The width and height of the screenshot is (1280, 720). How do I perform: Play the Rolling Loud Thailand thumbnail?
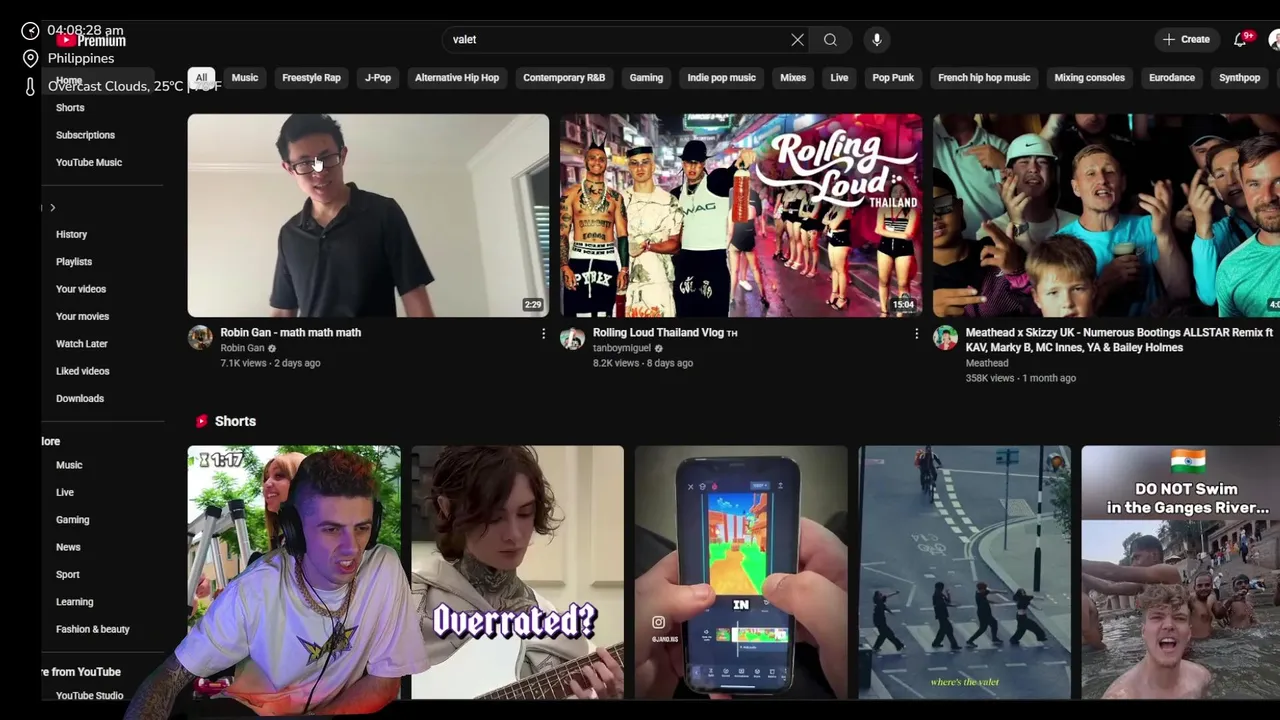point(741,215)
